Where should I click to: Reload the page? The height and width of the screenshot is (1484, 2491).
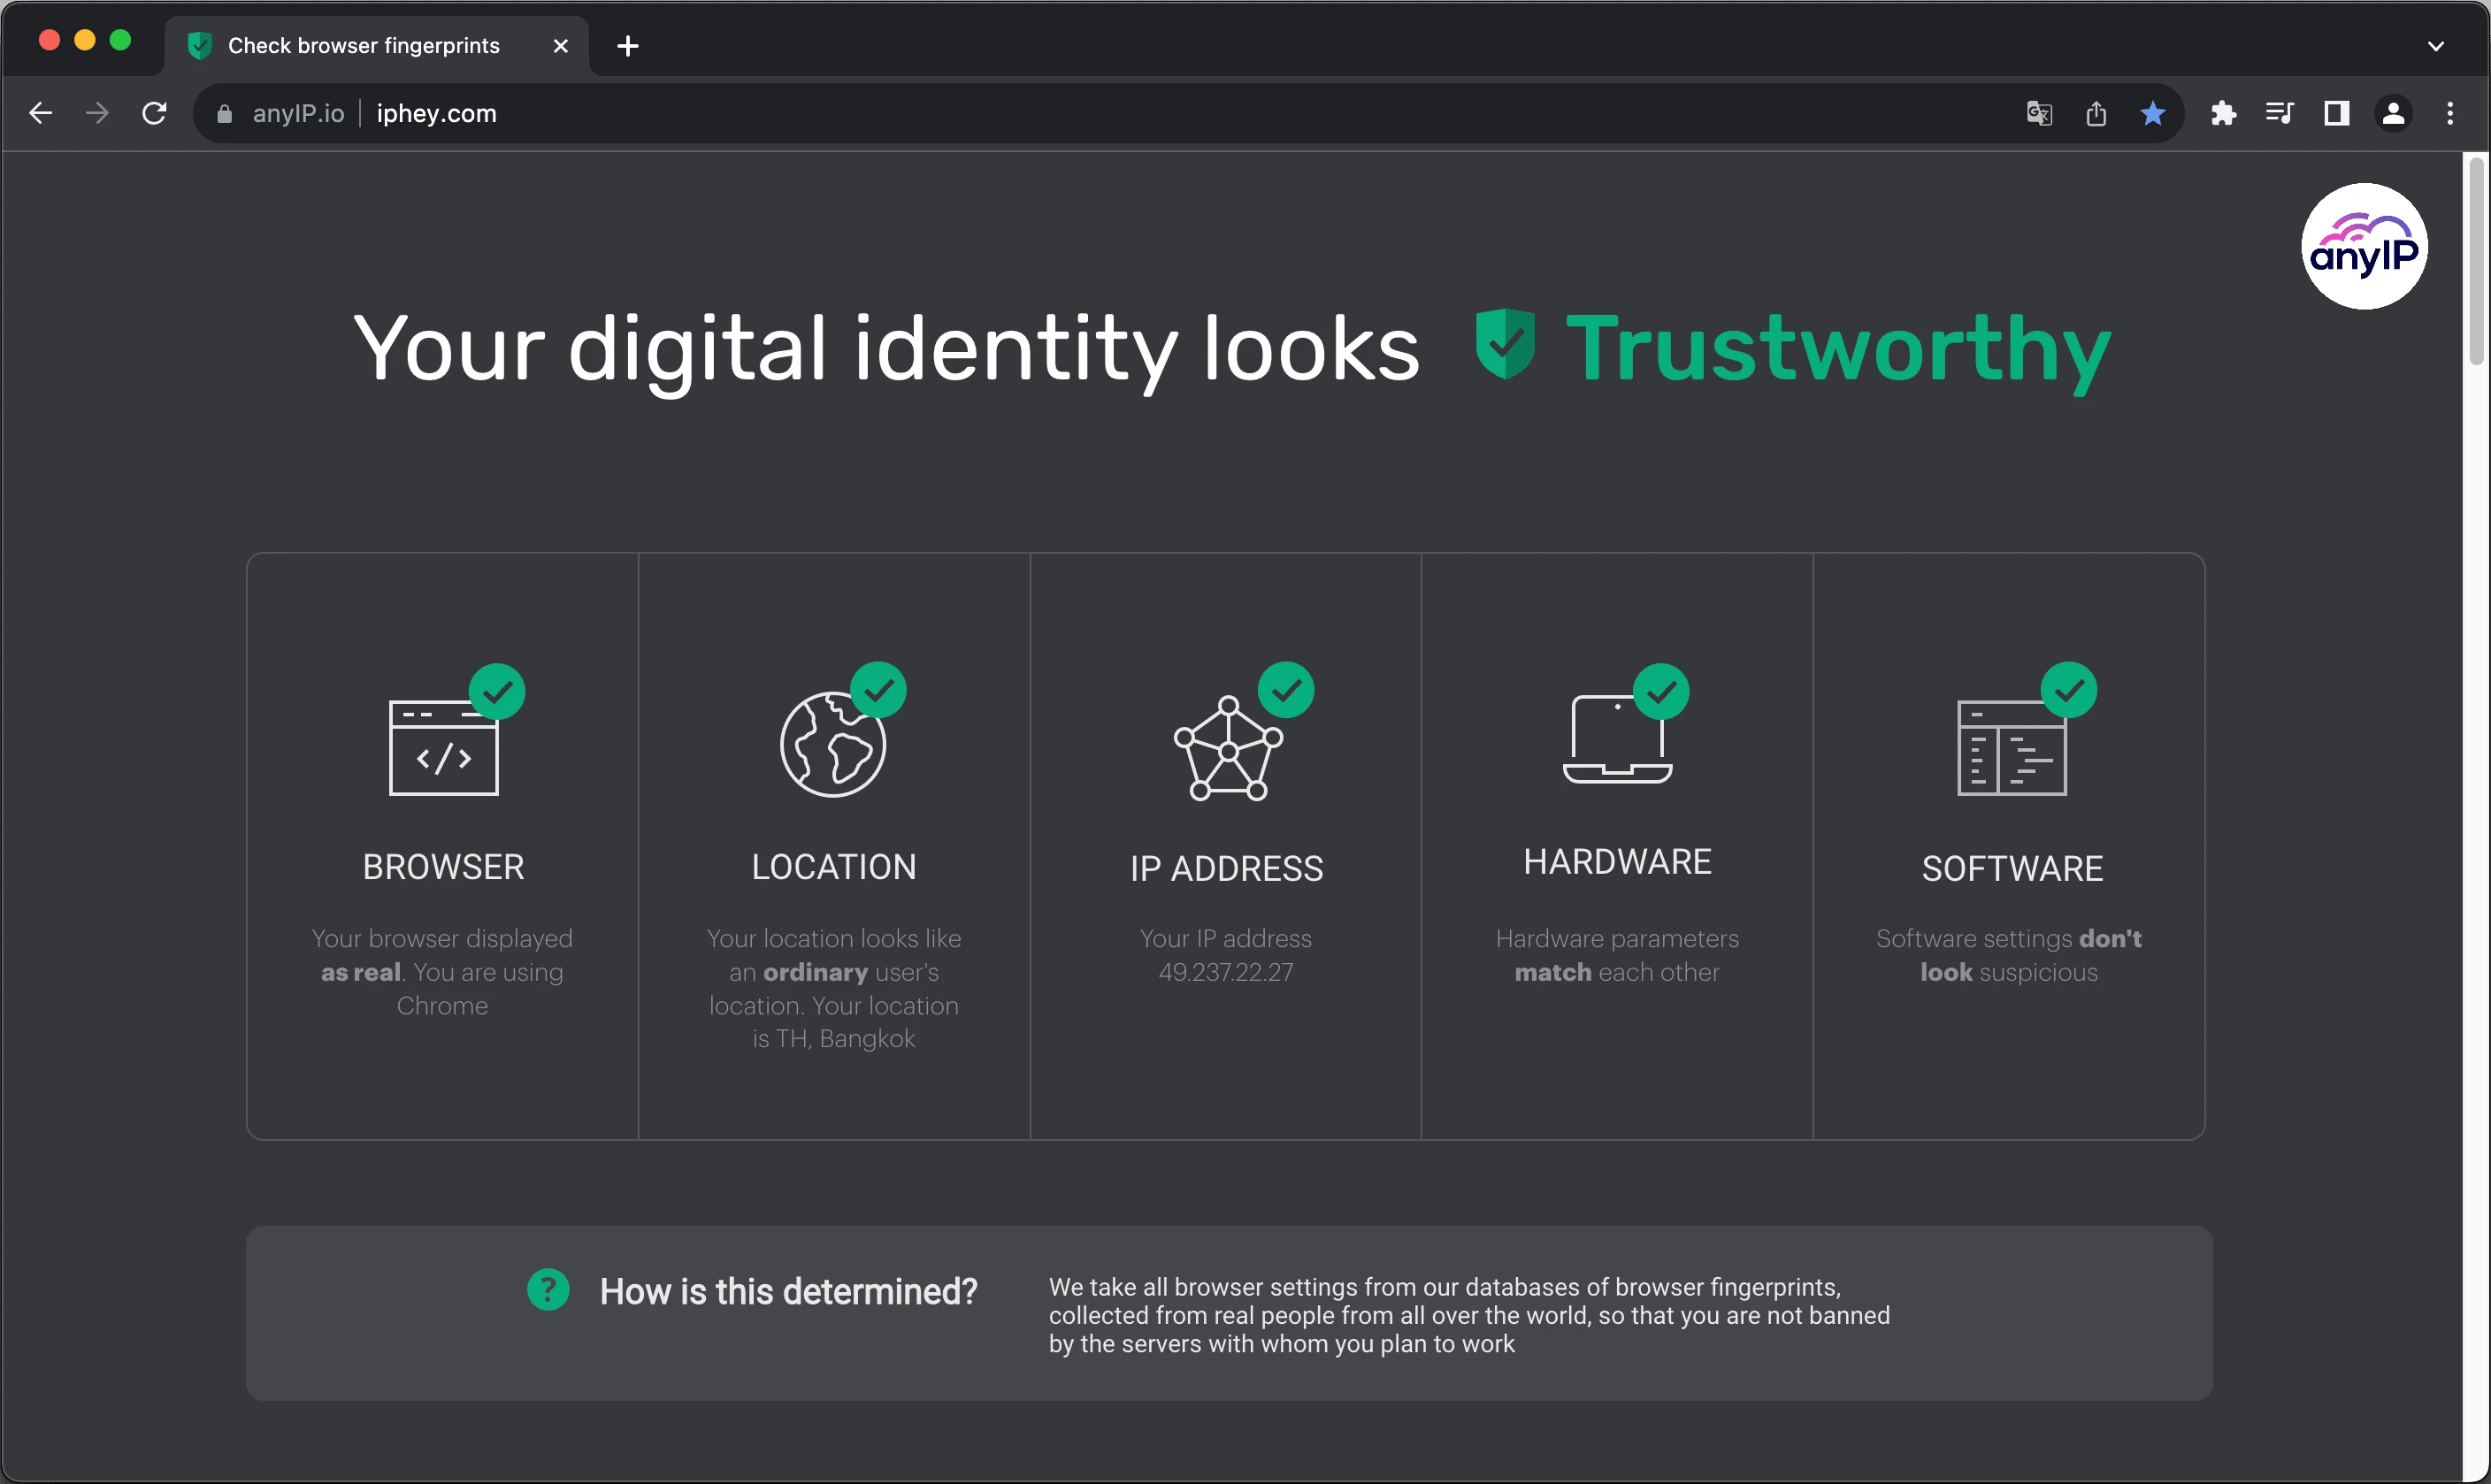click(x=154, y=114)
